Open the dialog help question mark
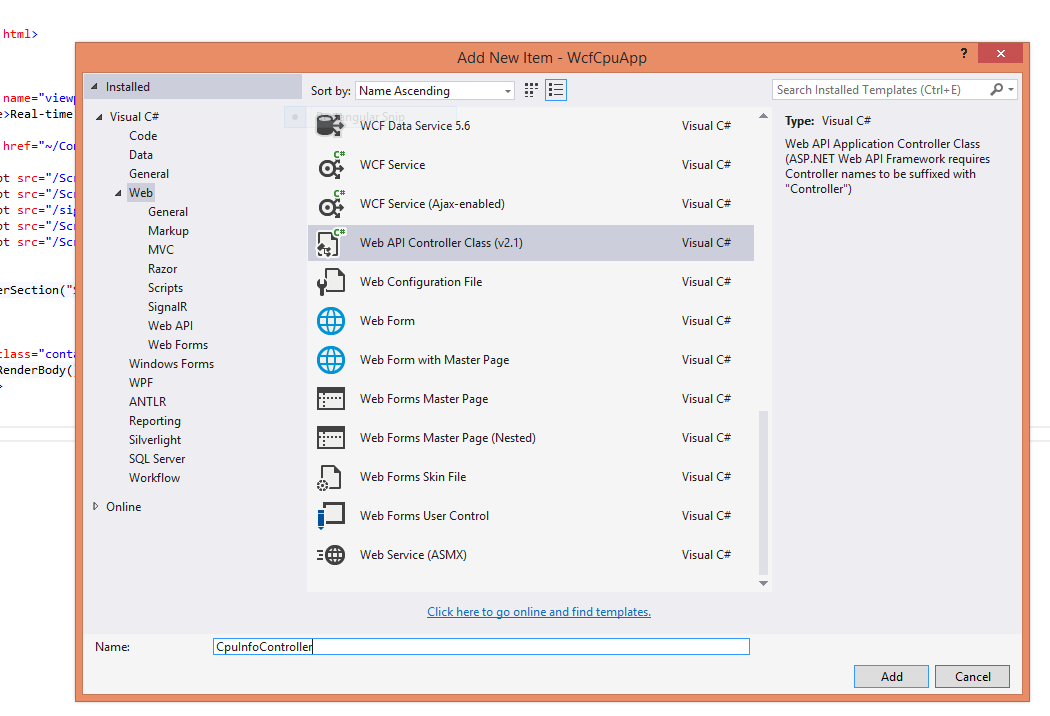This screenshot has width=1050, height=716. coord(963,53)
